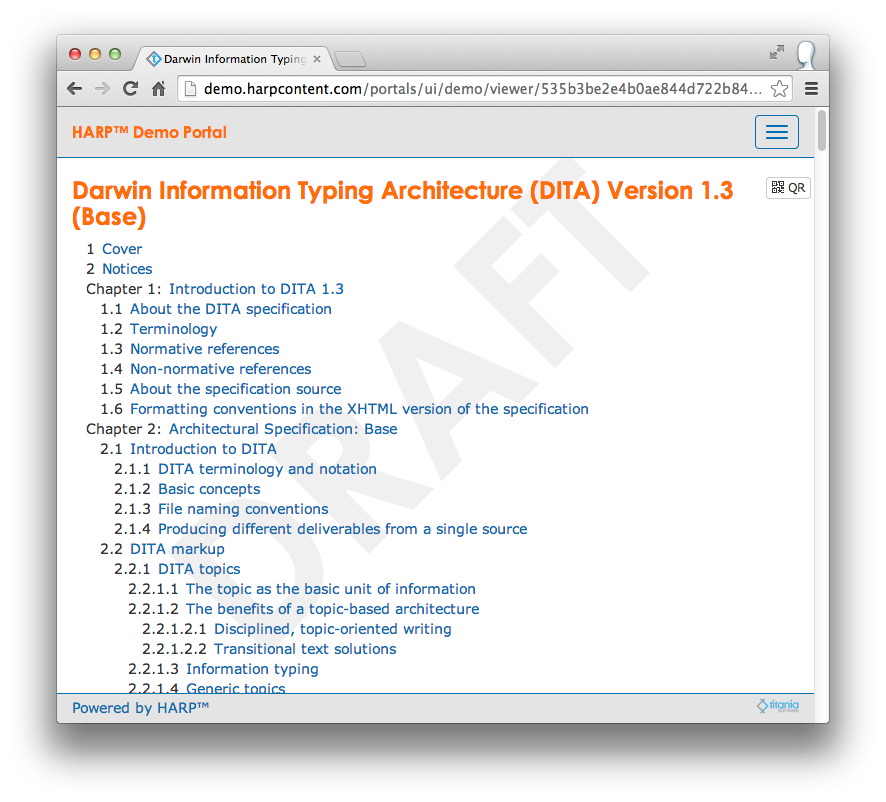
Task: Open Producing different deliverables from a single source
Action: click(342, 529)
